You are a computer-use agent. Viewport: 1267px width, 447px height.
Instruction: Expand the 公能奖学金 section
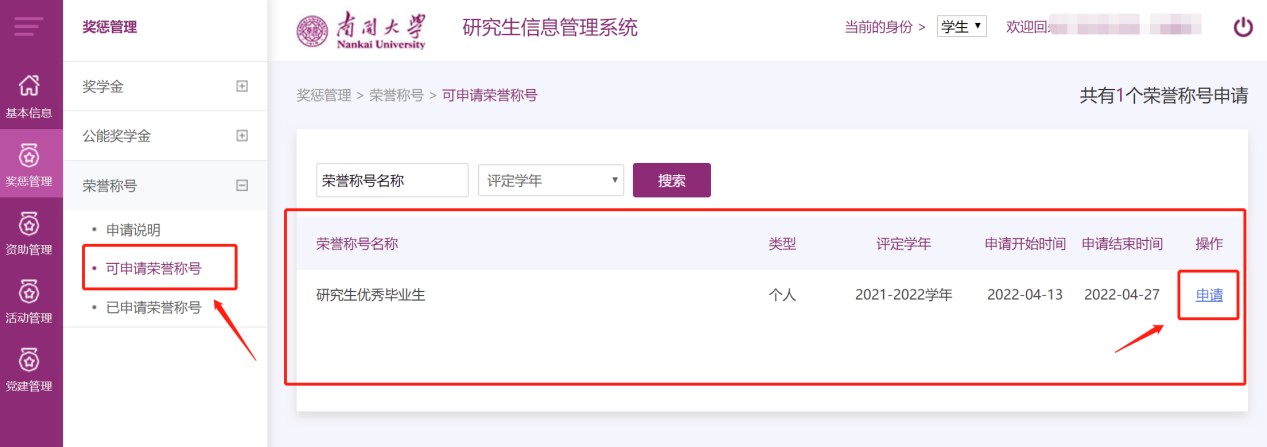[x=241, y=135]
